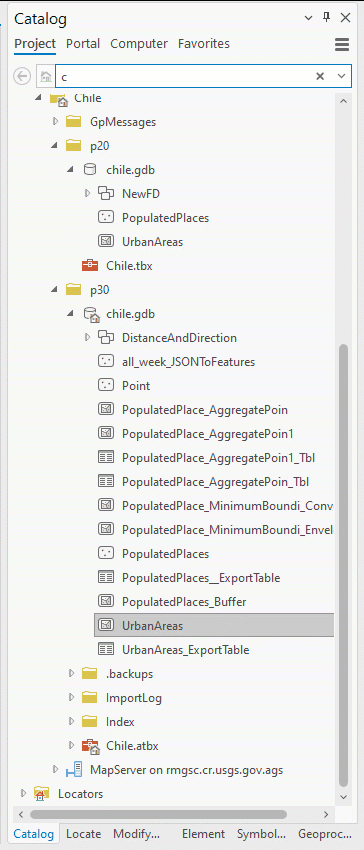Expand the Chile.atbx toolbox
Screen dimensions: 364x850
[x=71, y=745]
